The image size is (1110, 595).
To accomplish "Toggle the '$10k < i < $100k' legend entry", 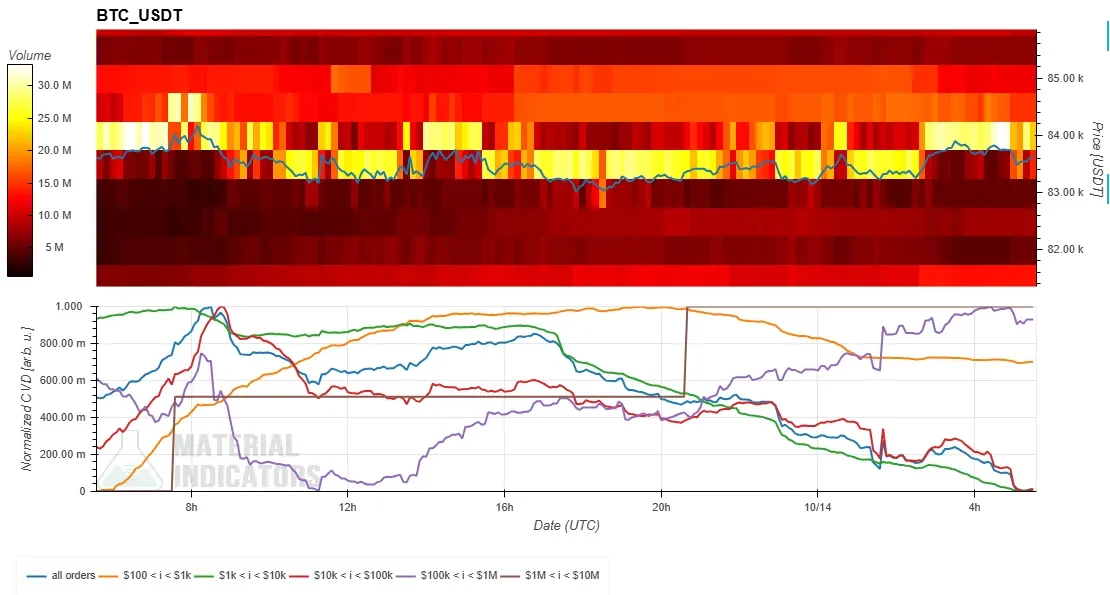I will click(341, 575).
